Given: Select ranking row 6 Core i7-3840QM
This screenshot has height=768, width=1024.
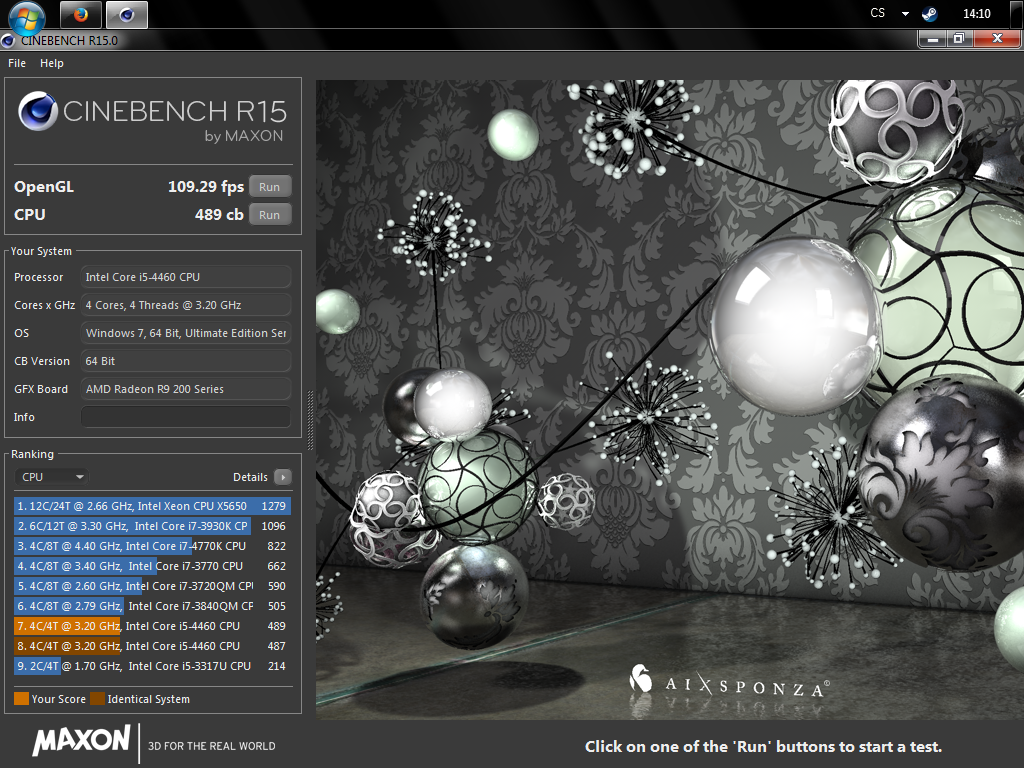Looking at the screenshot, I should coord(152,606).
